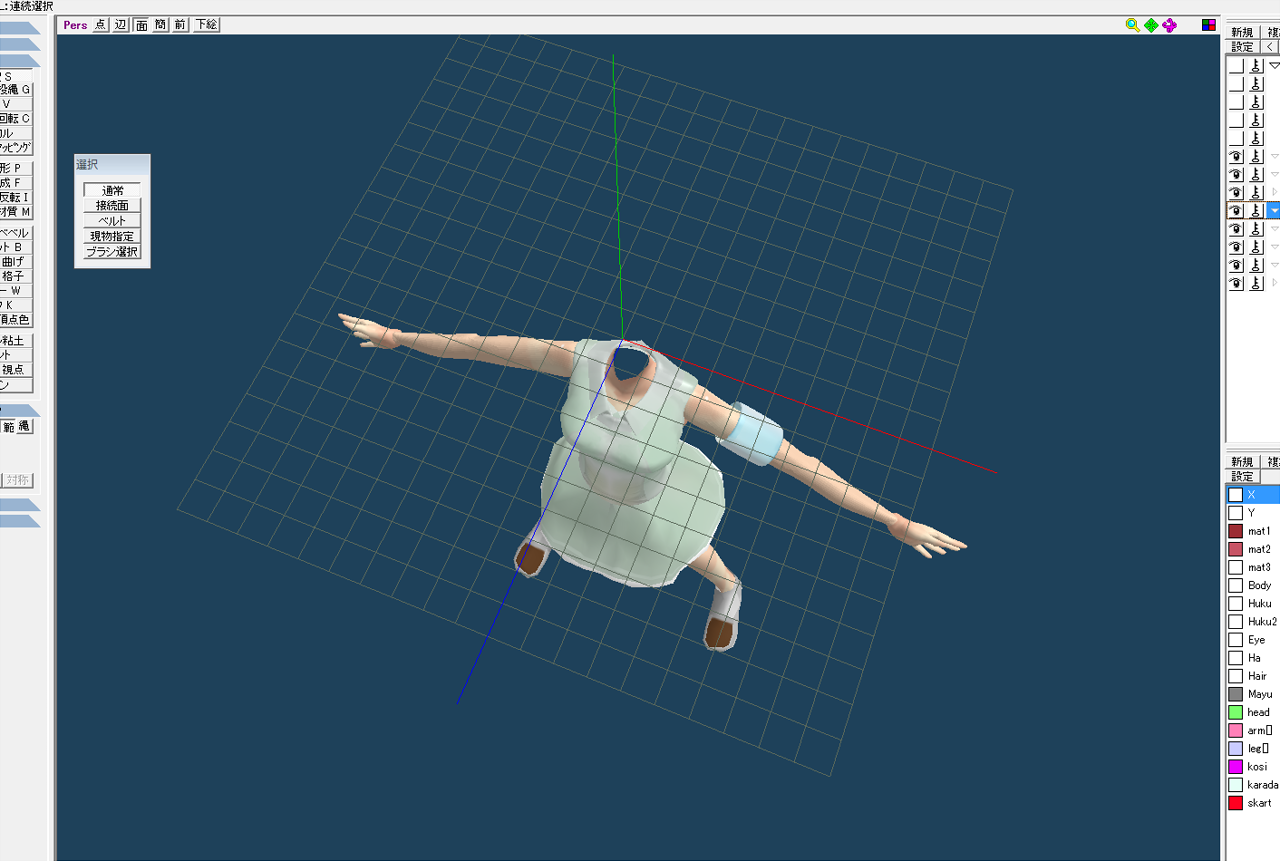Open the Pers view mode menu

coord(75,25)
